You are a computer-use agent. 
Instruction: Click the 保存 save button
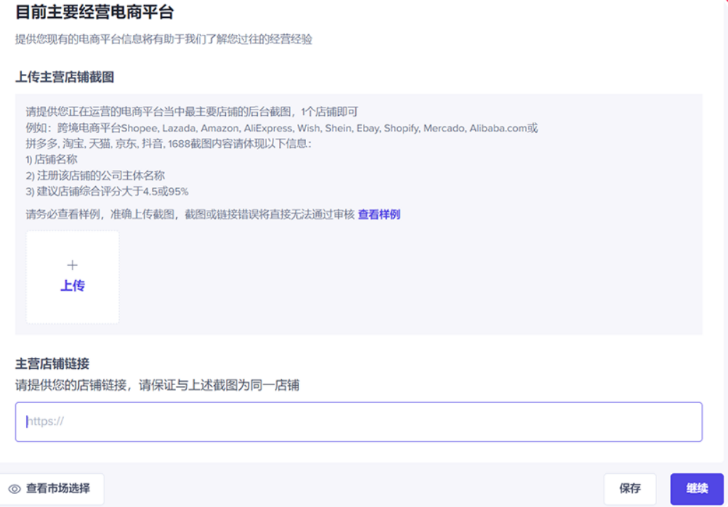pos(630,488)
